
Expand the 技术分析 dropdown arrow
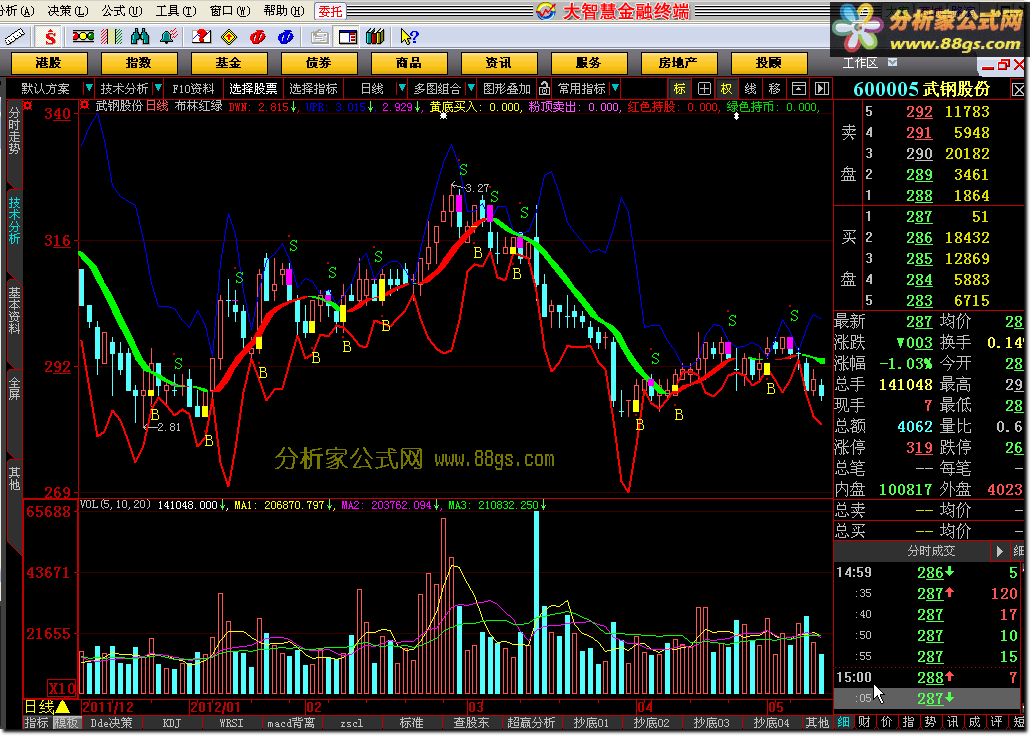(158, 88)
